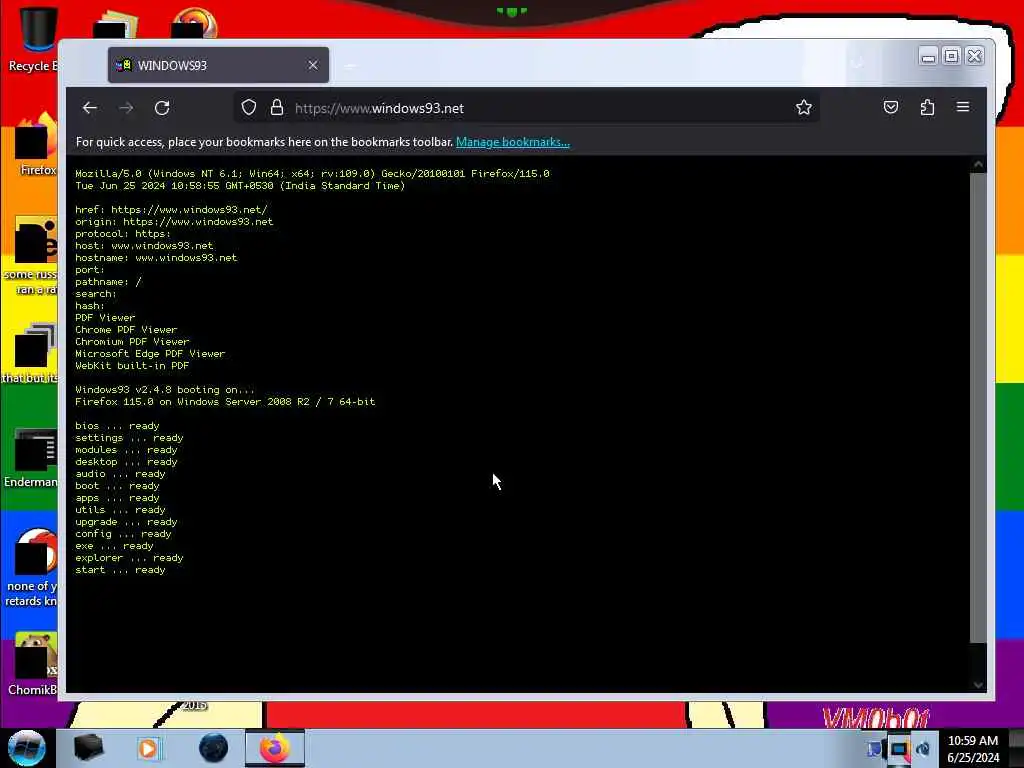Click the 'explorer ... ready' line
The width and height of the screenshot is (1024, 768).
(129, 558)
